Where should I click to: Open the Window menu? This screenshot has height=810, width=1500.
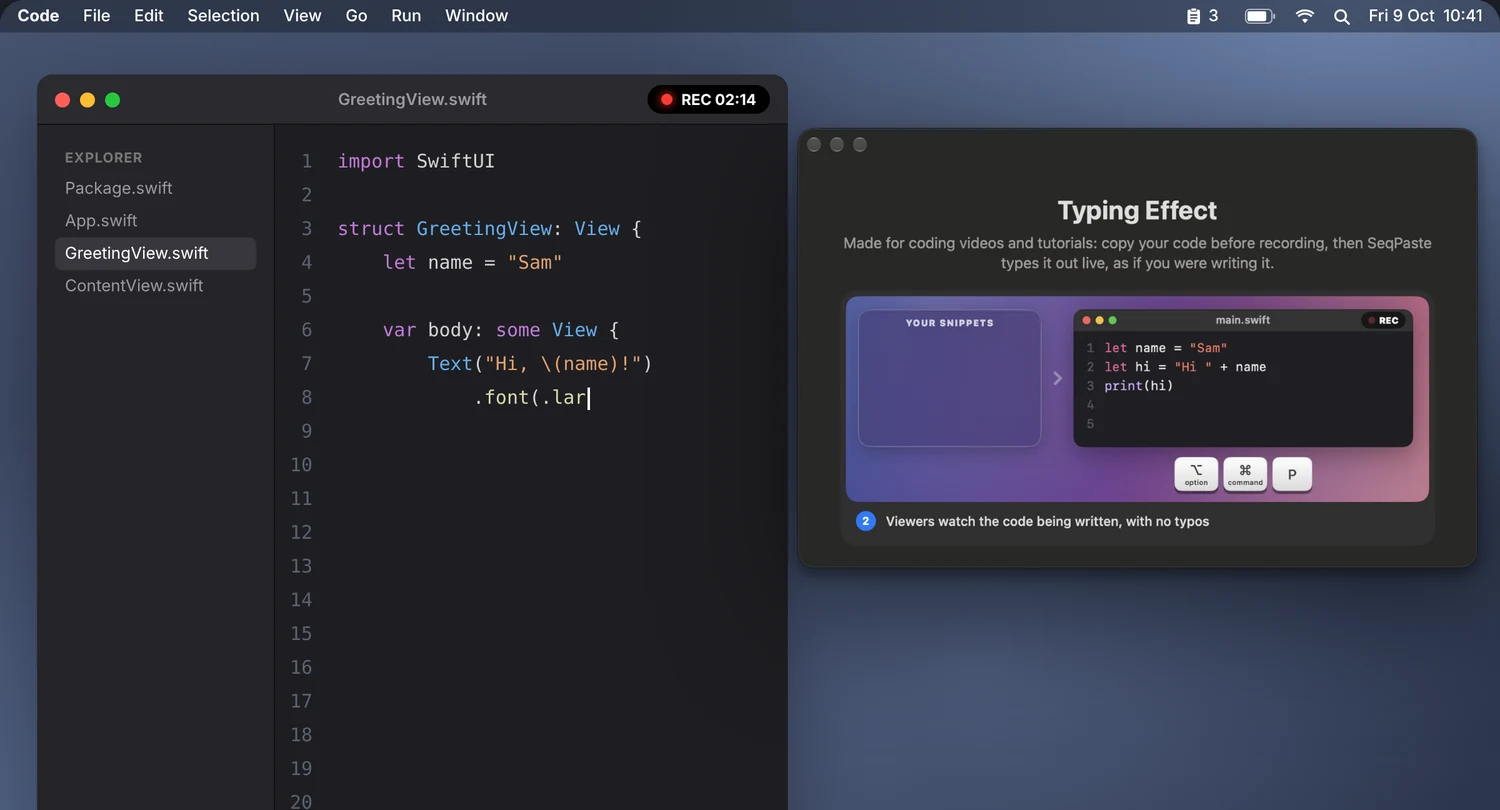(x=476, y=16)
